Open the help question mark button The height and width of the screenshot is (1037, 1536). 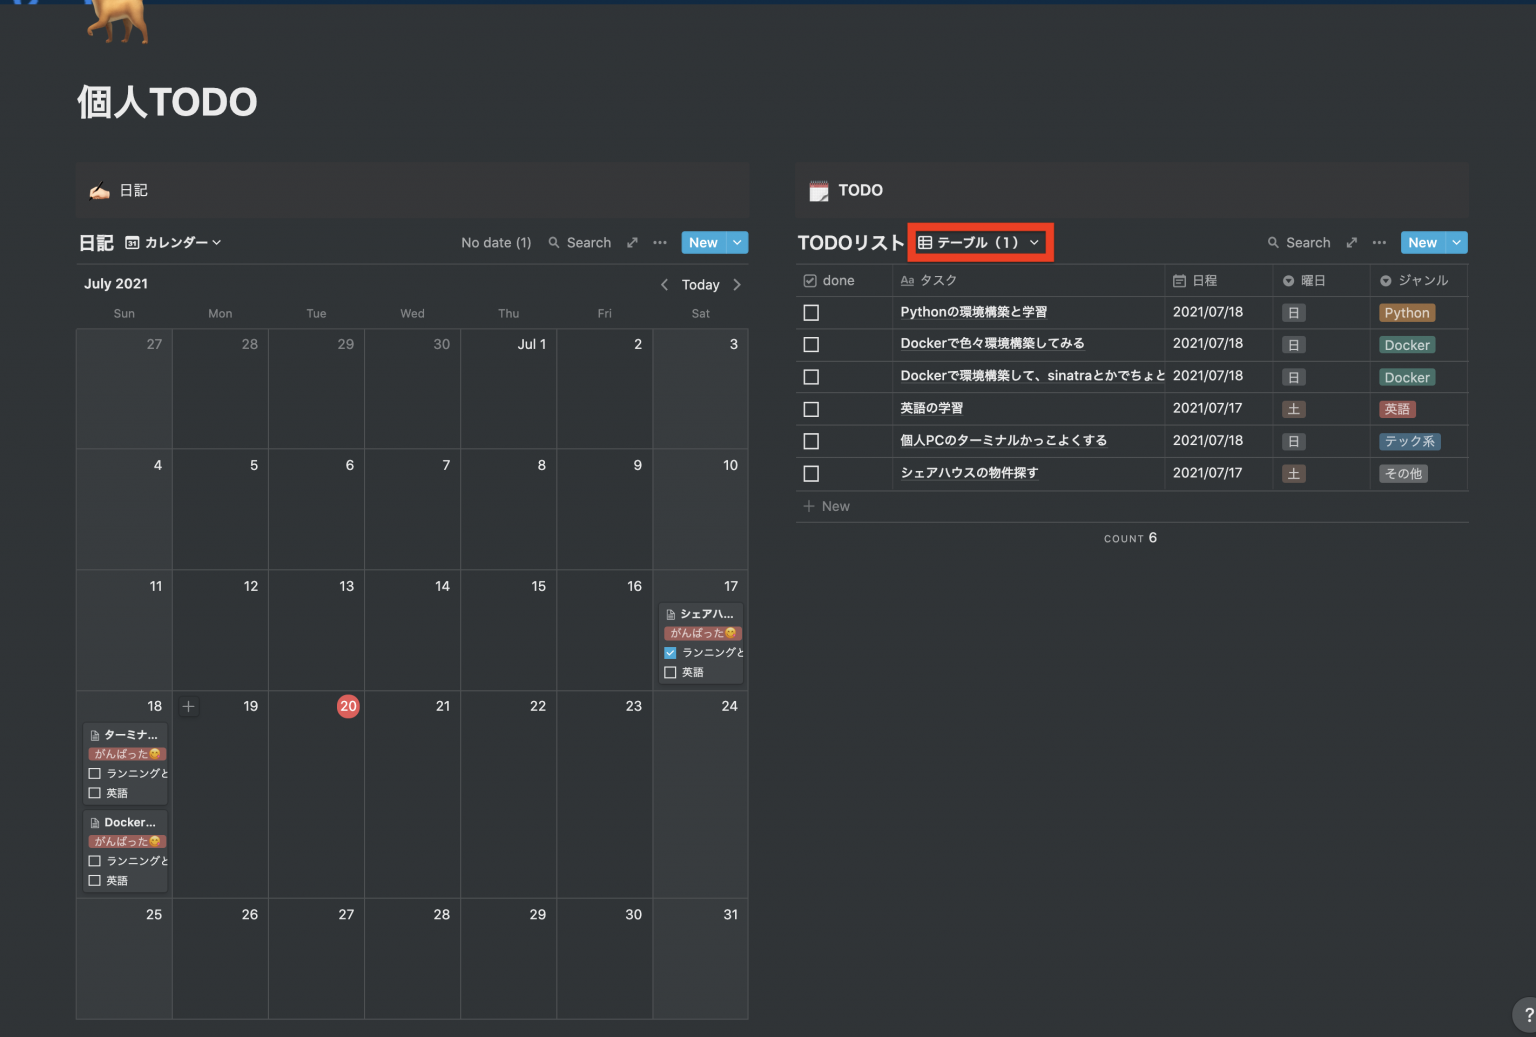(1527, 1015)
